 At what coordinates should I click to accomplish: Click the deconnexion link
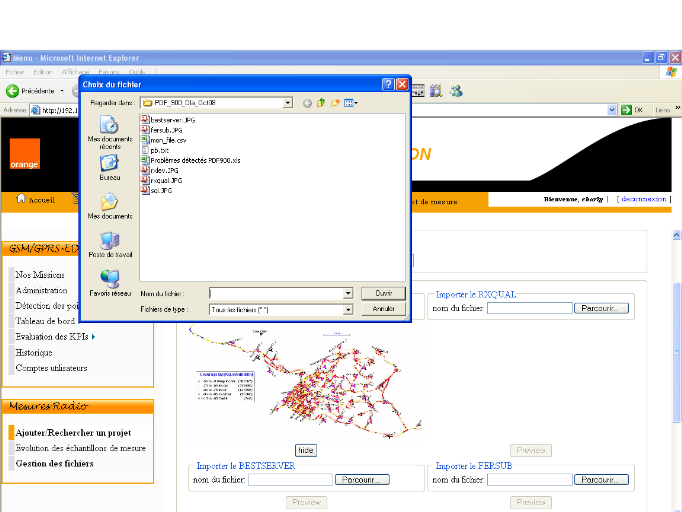[644, 199]
